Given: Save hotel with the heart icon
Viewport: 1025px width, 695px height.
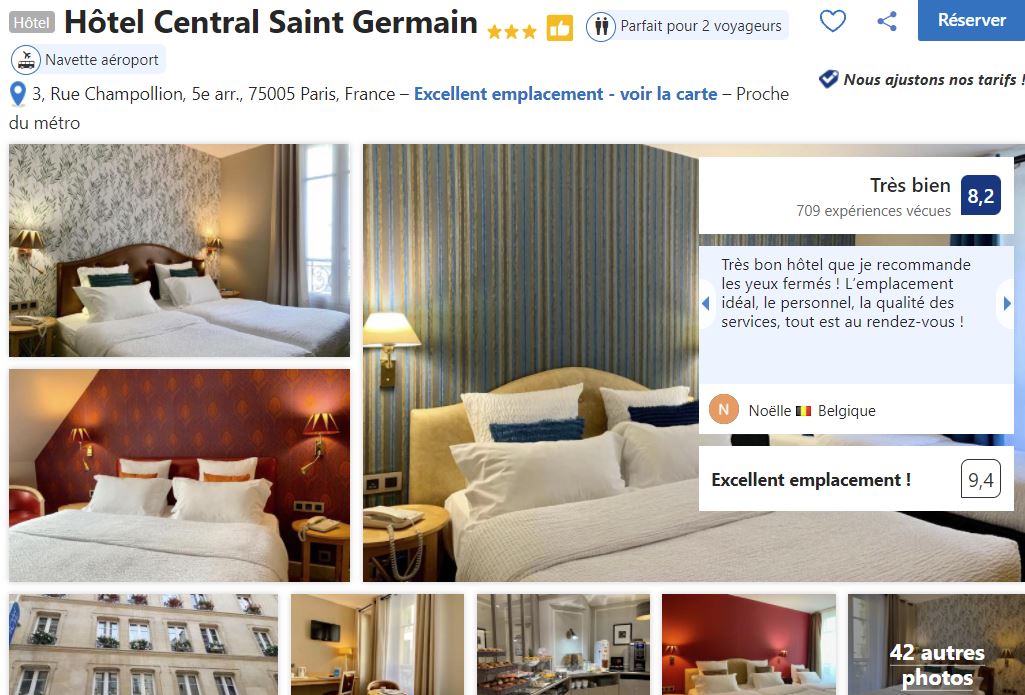Looking at the screenshot, I should 833,21.
